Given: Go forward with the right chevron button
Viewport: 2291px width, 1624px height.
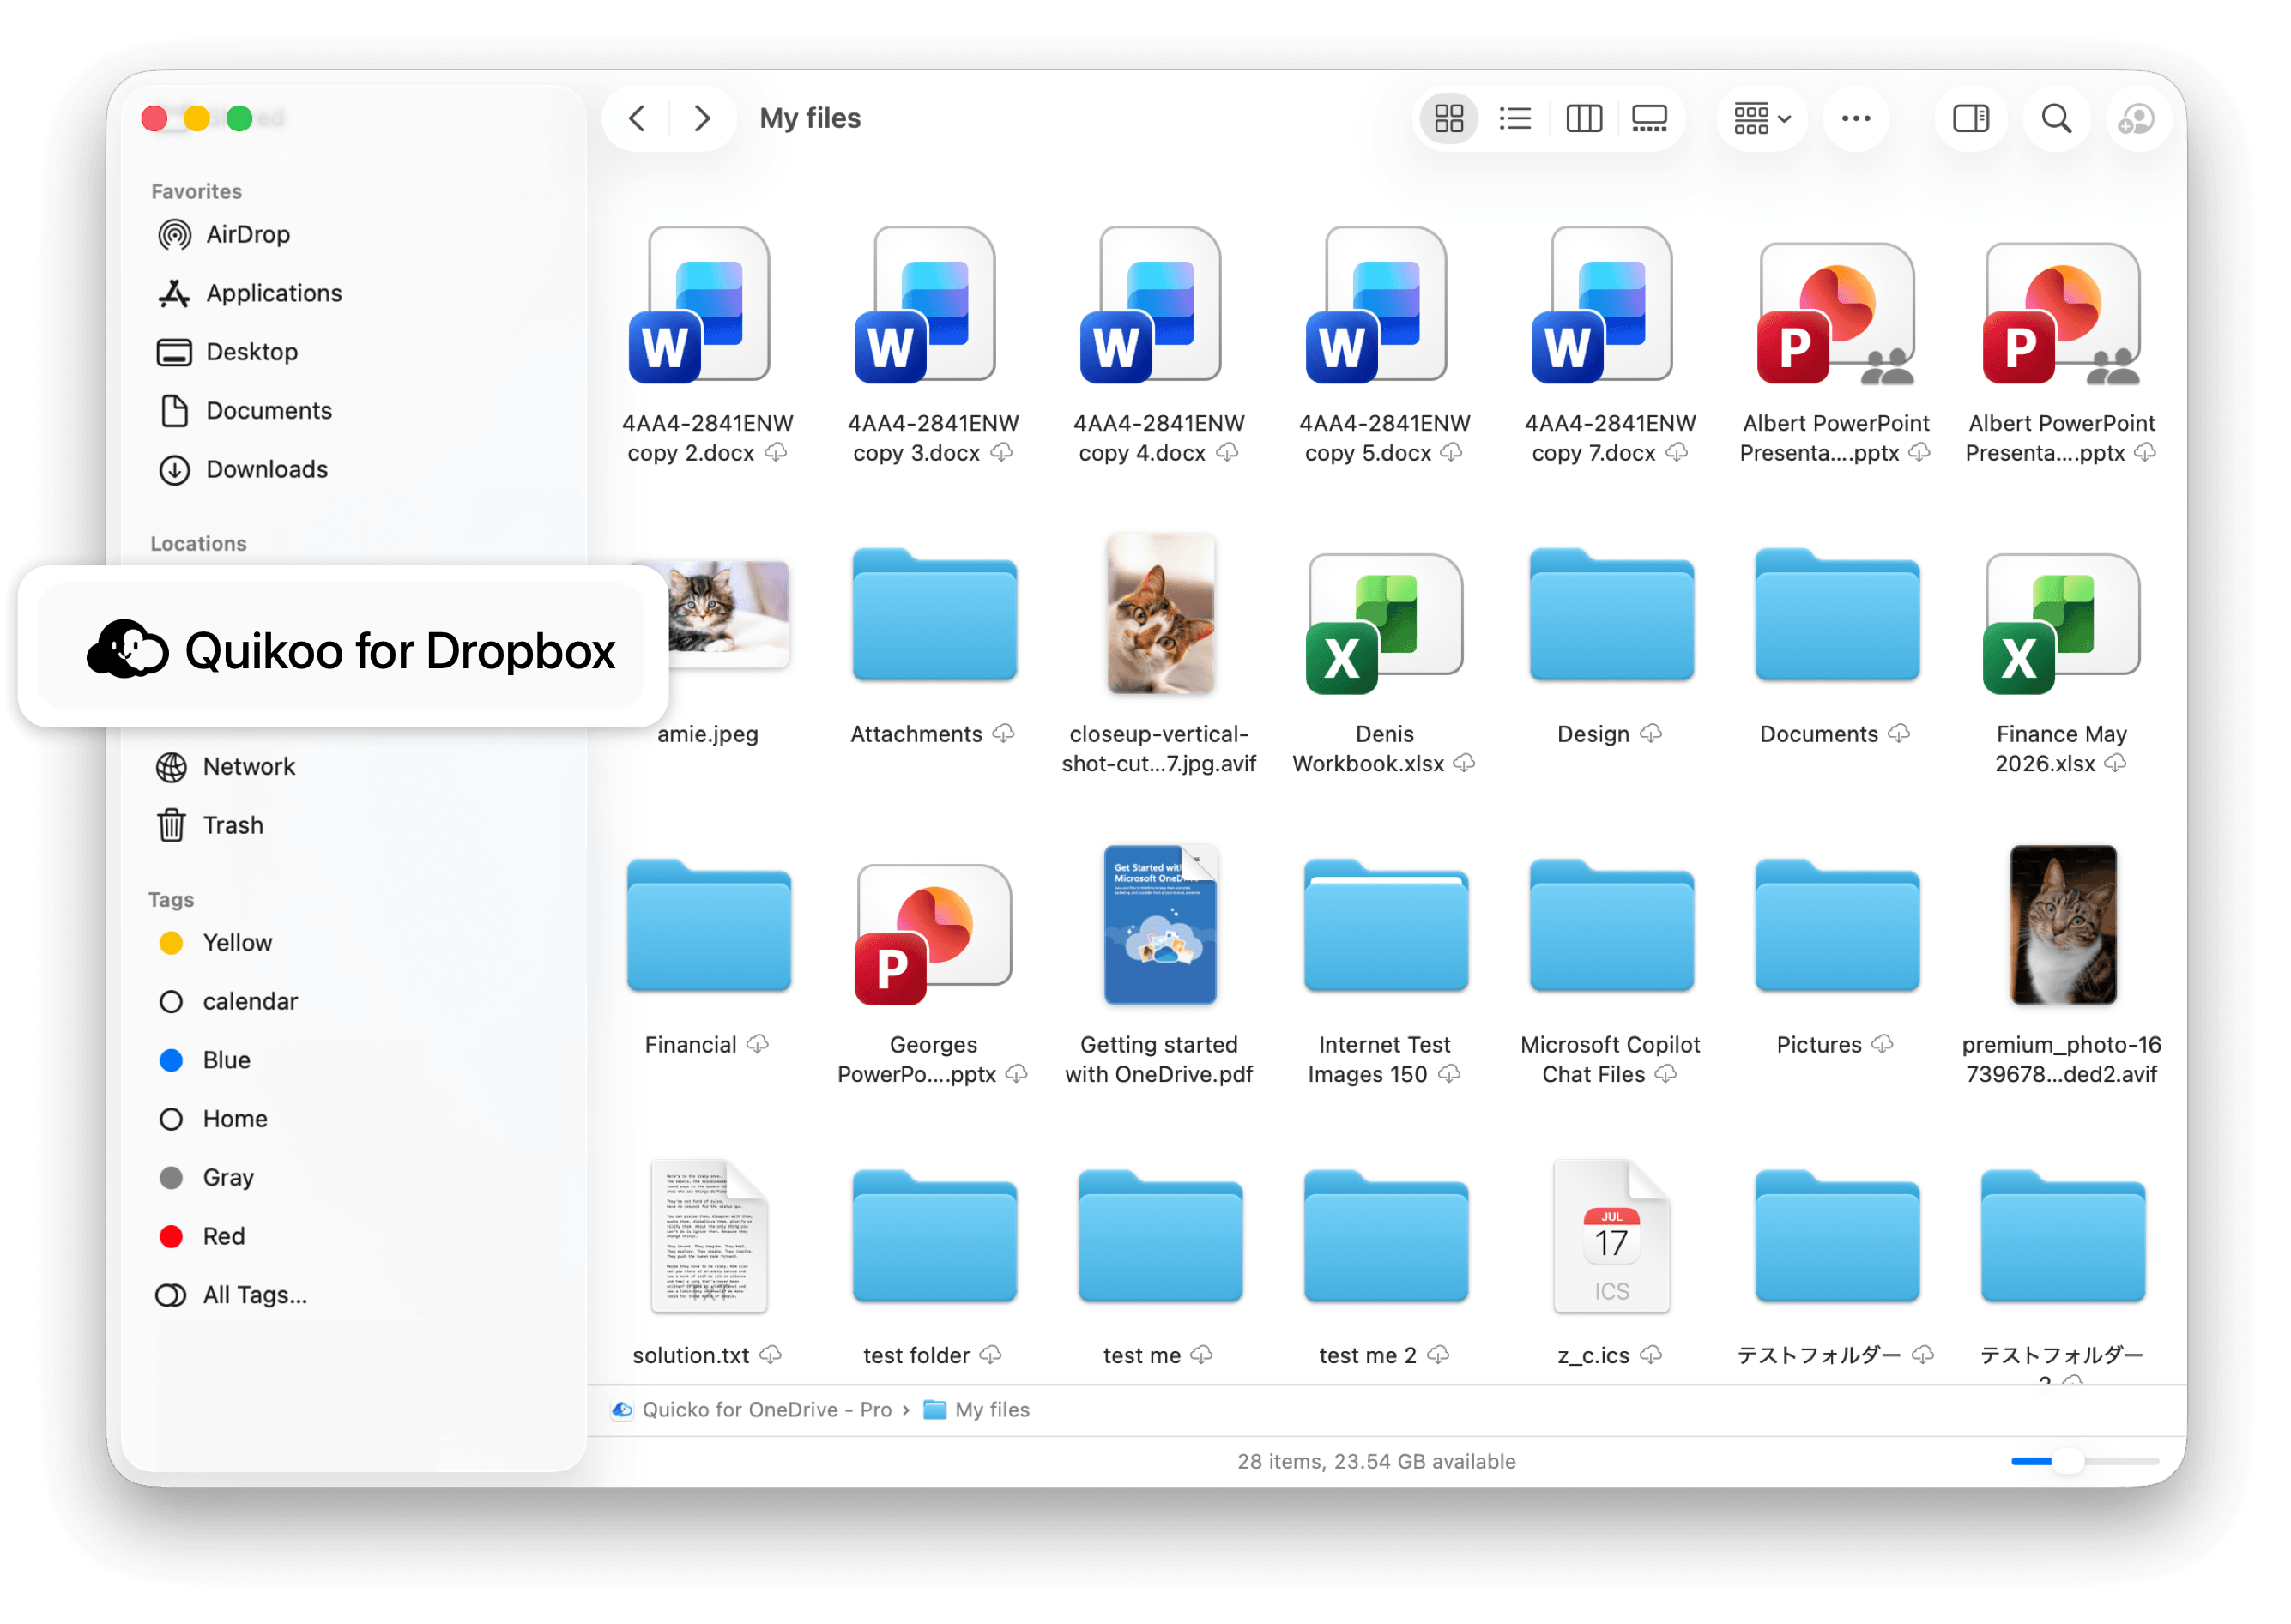Looking at the screenshot, I should (x=703, y=118).
